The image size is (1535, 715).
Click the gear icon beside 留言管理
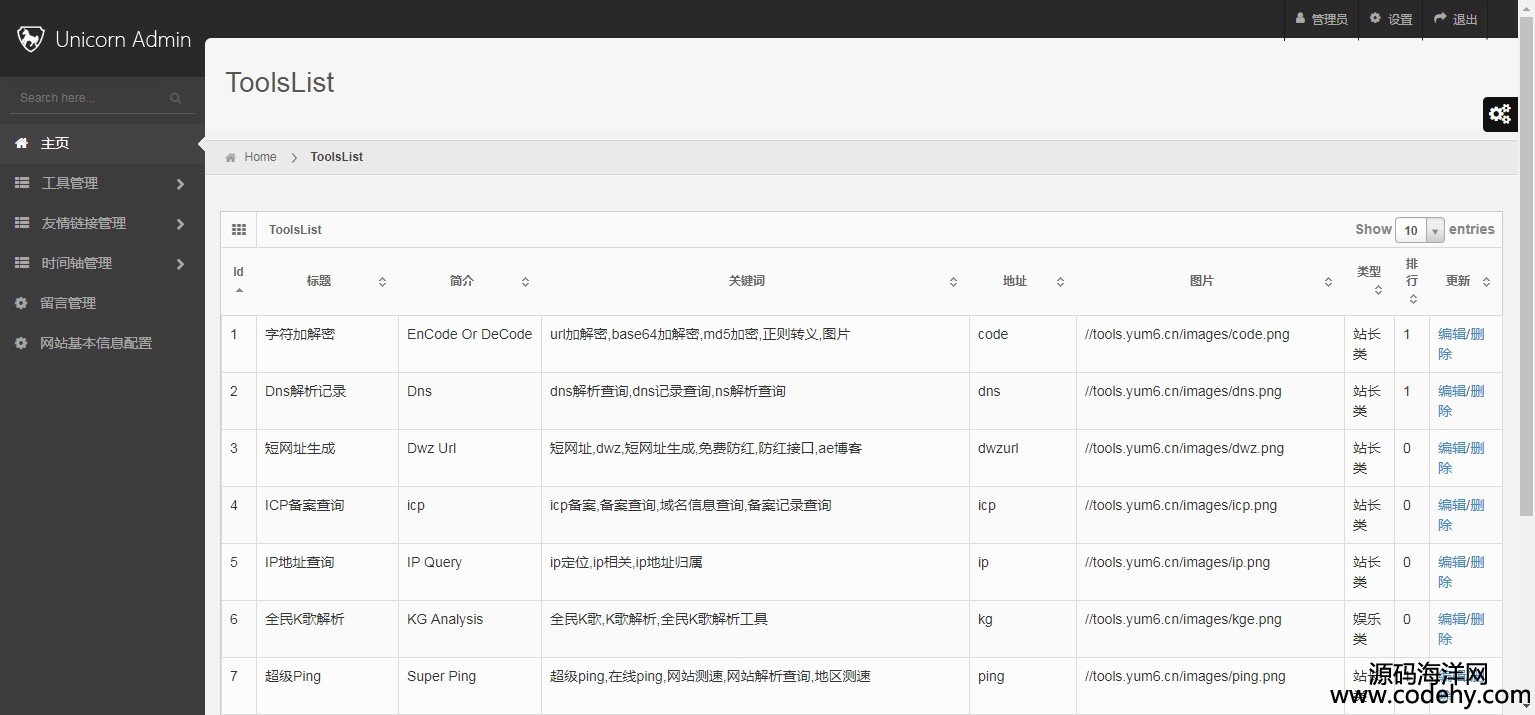(21, 303)
